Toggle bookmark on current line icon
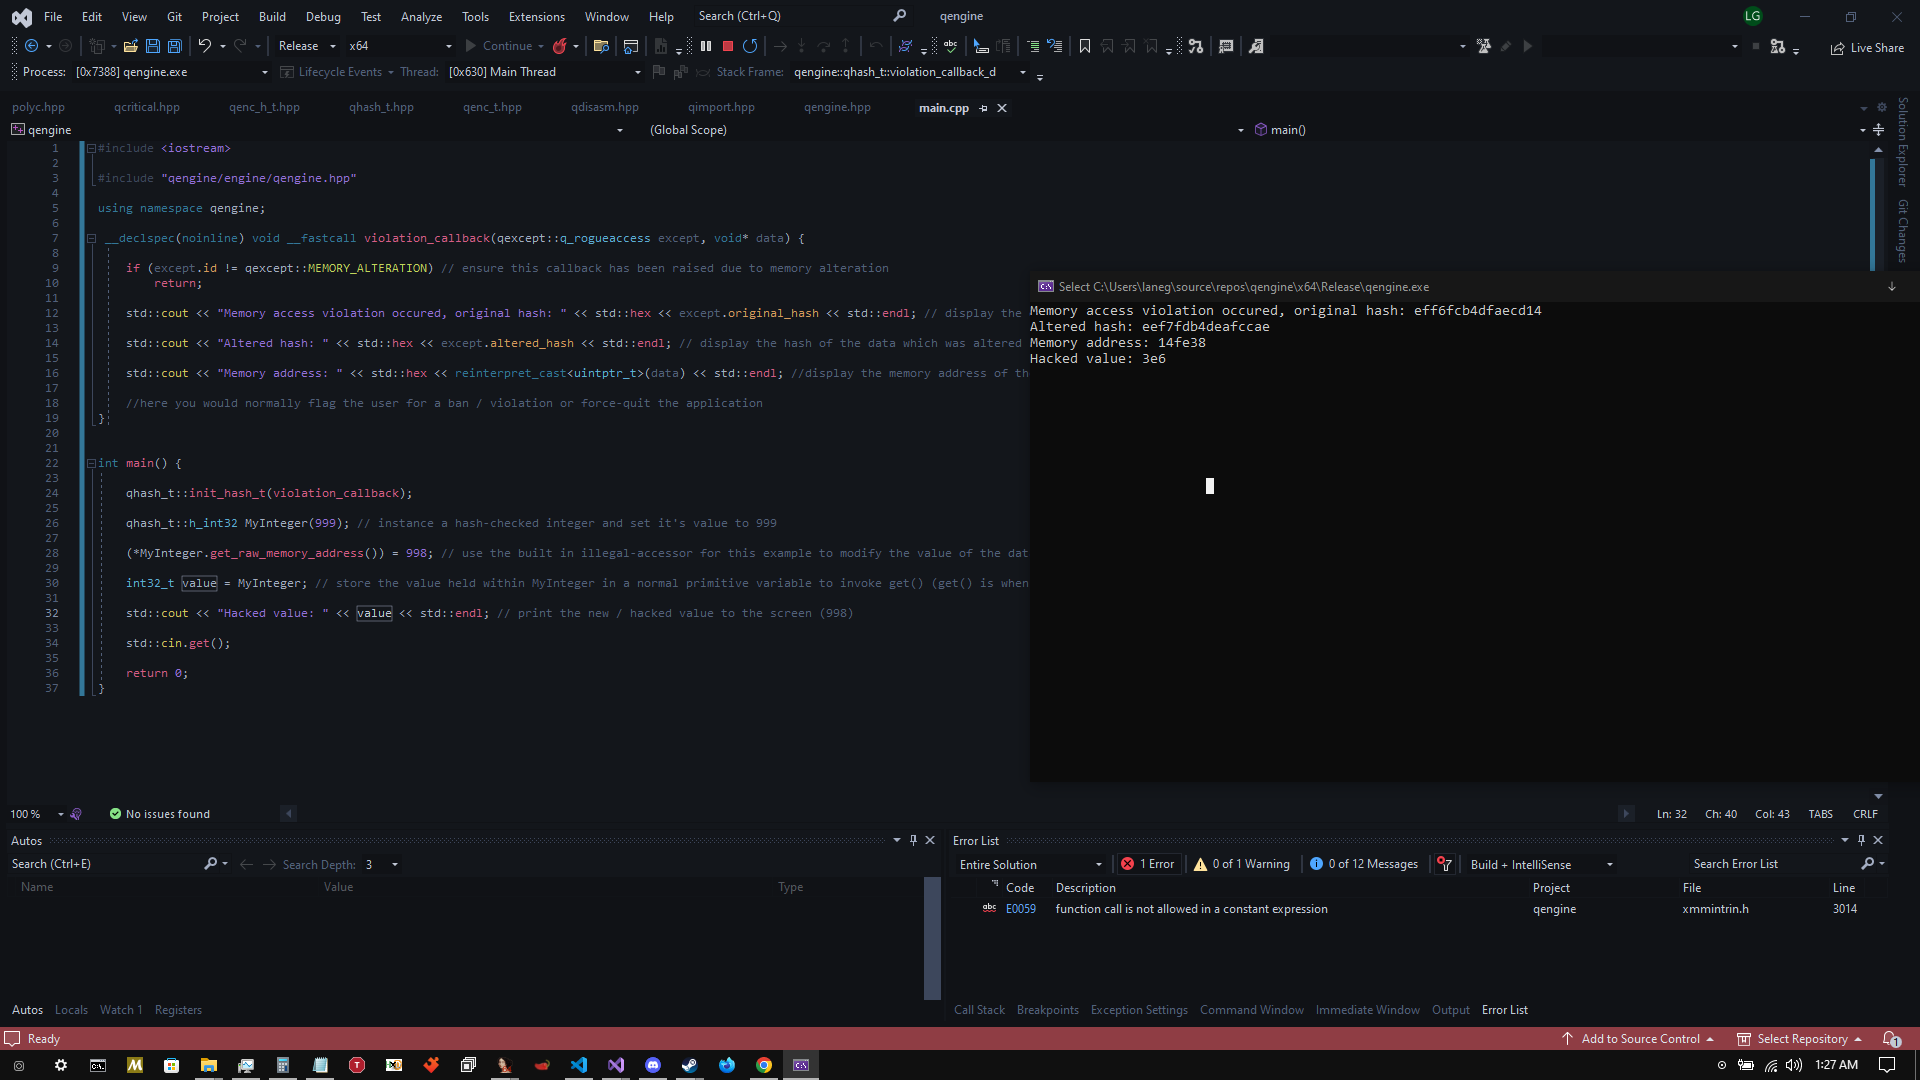 pos(1085,46)
